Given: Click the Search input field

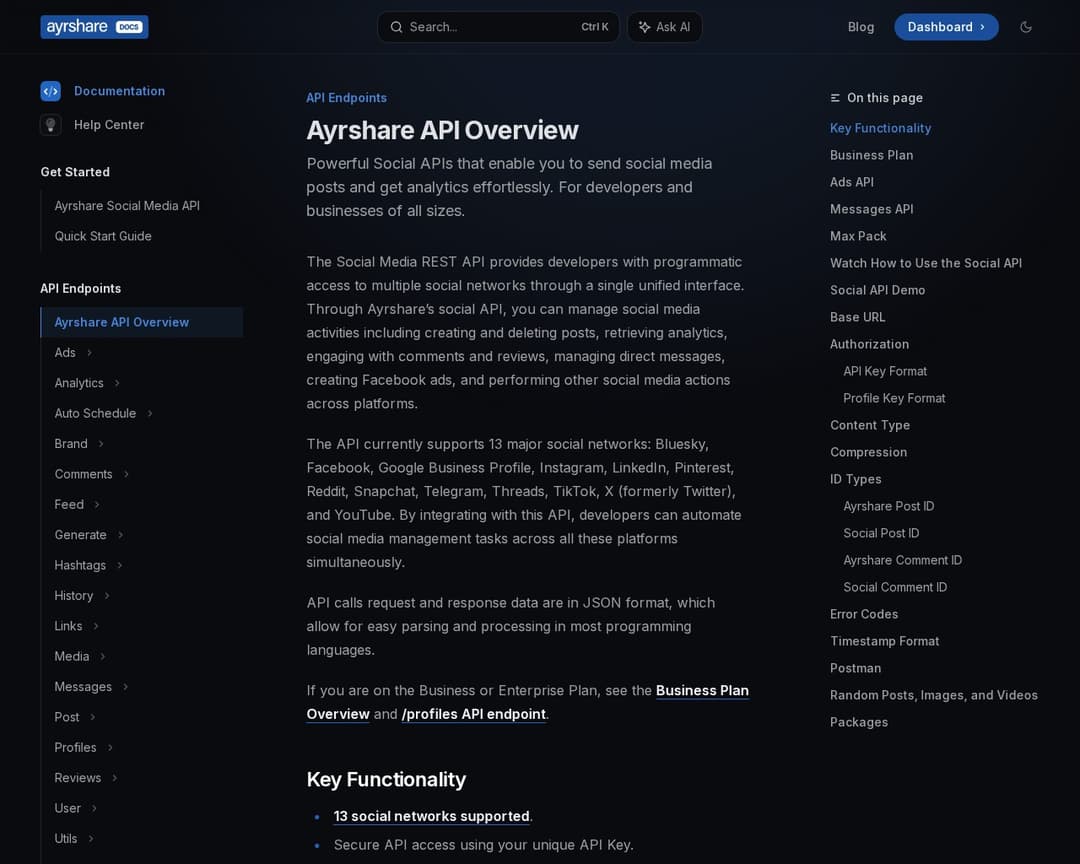Looking at the screenshot, I should click(490, 27).
